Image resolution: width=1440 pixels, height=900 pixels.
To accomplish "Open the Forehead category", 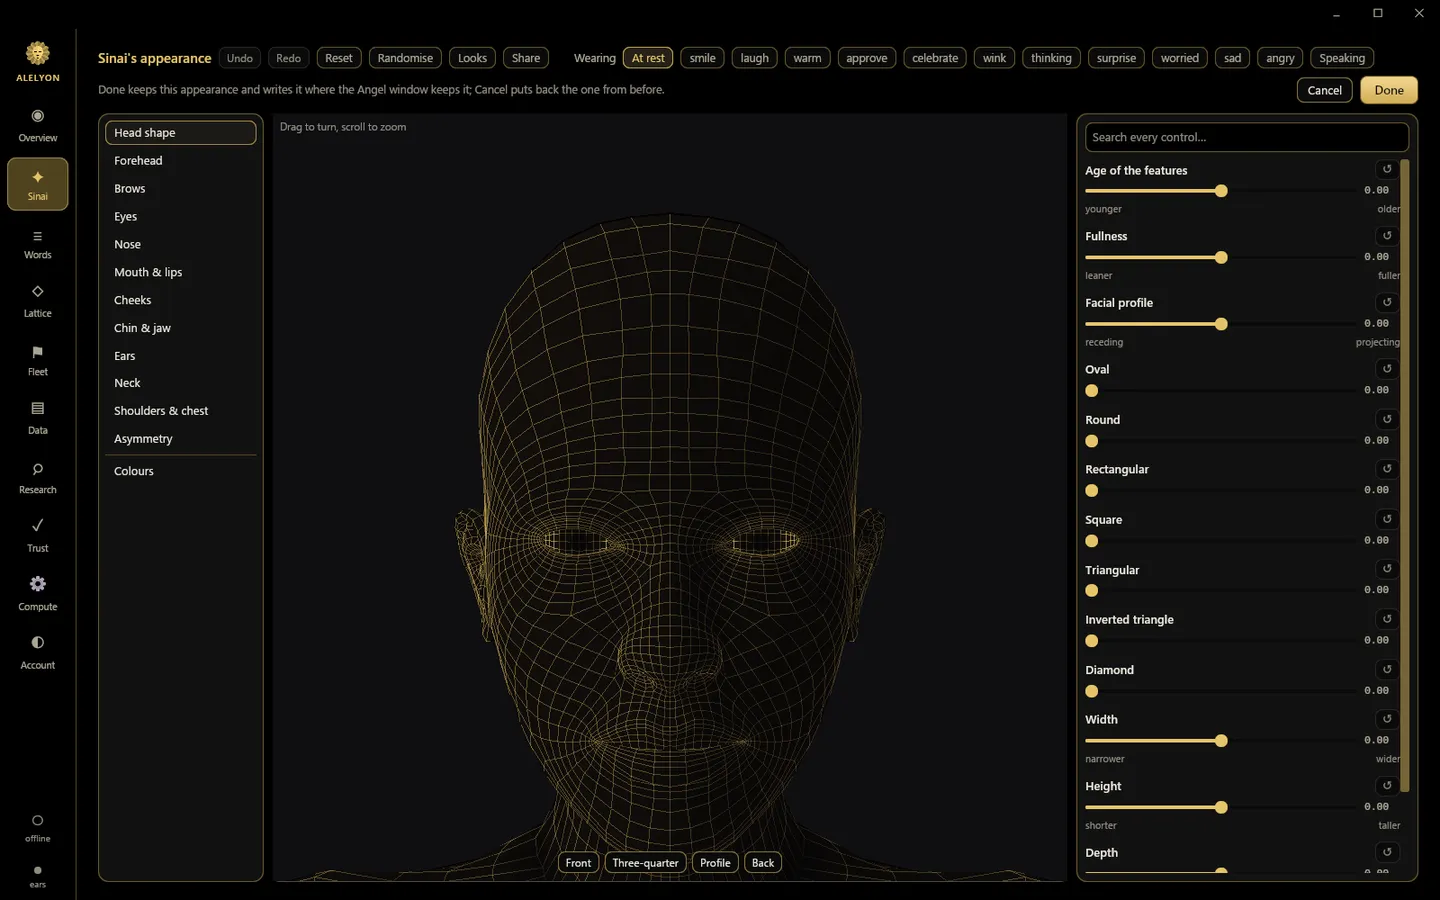I will pos(180,161).
